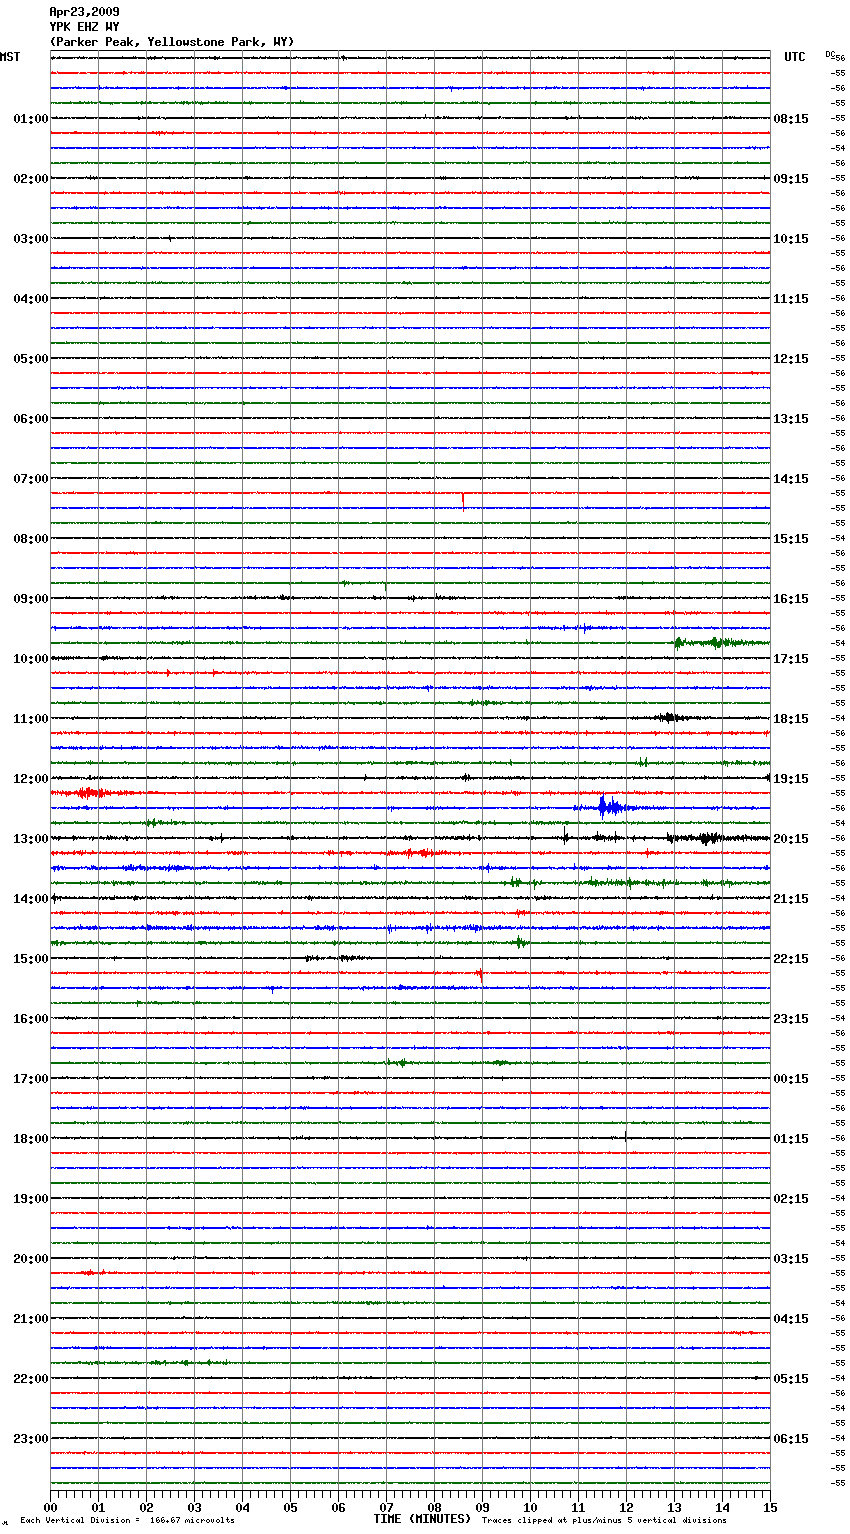The width and height of the screenshot is (850, 1534).
Task: Click the '13:00' MST hour label
Action: point(30,839)
